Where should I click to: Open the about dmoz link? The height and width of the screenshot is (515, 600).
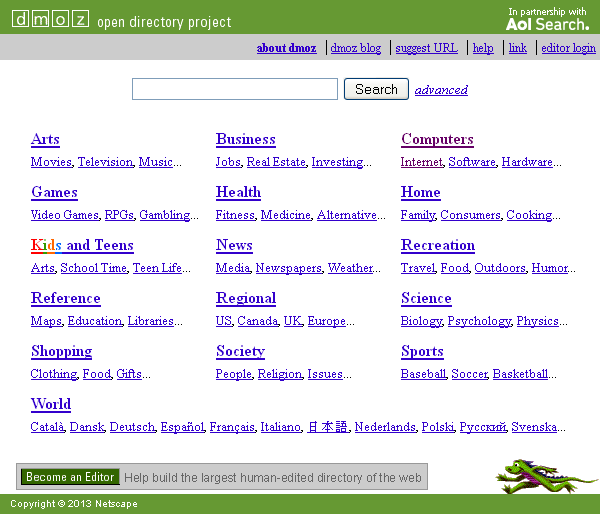(286, 48)
